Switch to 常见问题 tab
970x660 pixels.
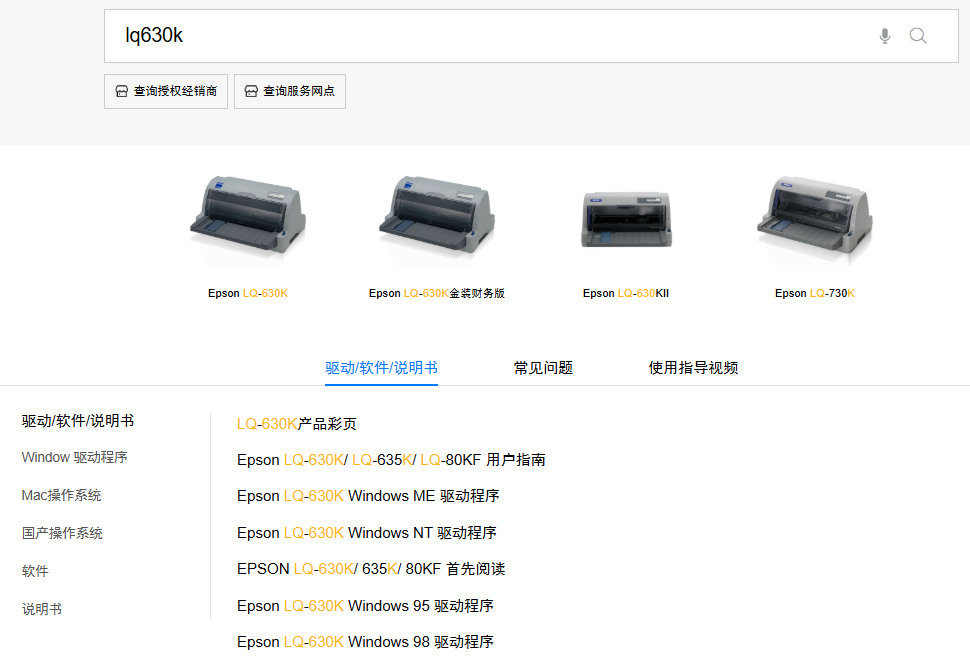click(x=543, y=368)
